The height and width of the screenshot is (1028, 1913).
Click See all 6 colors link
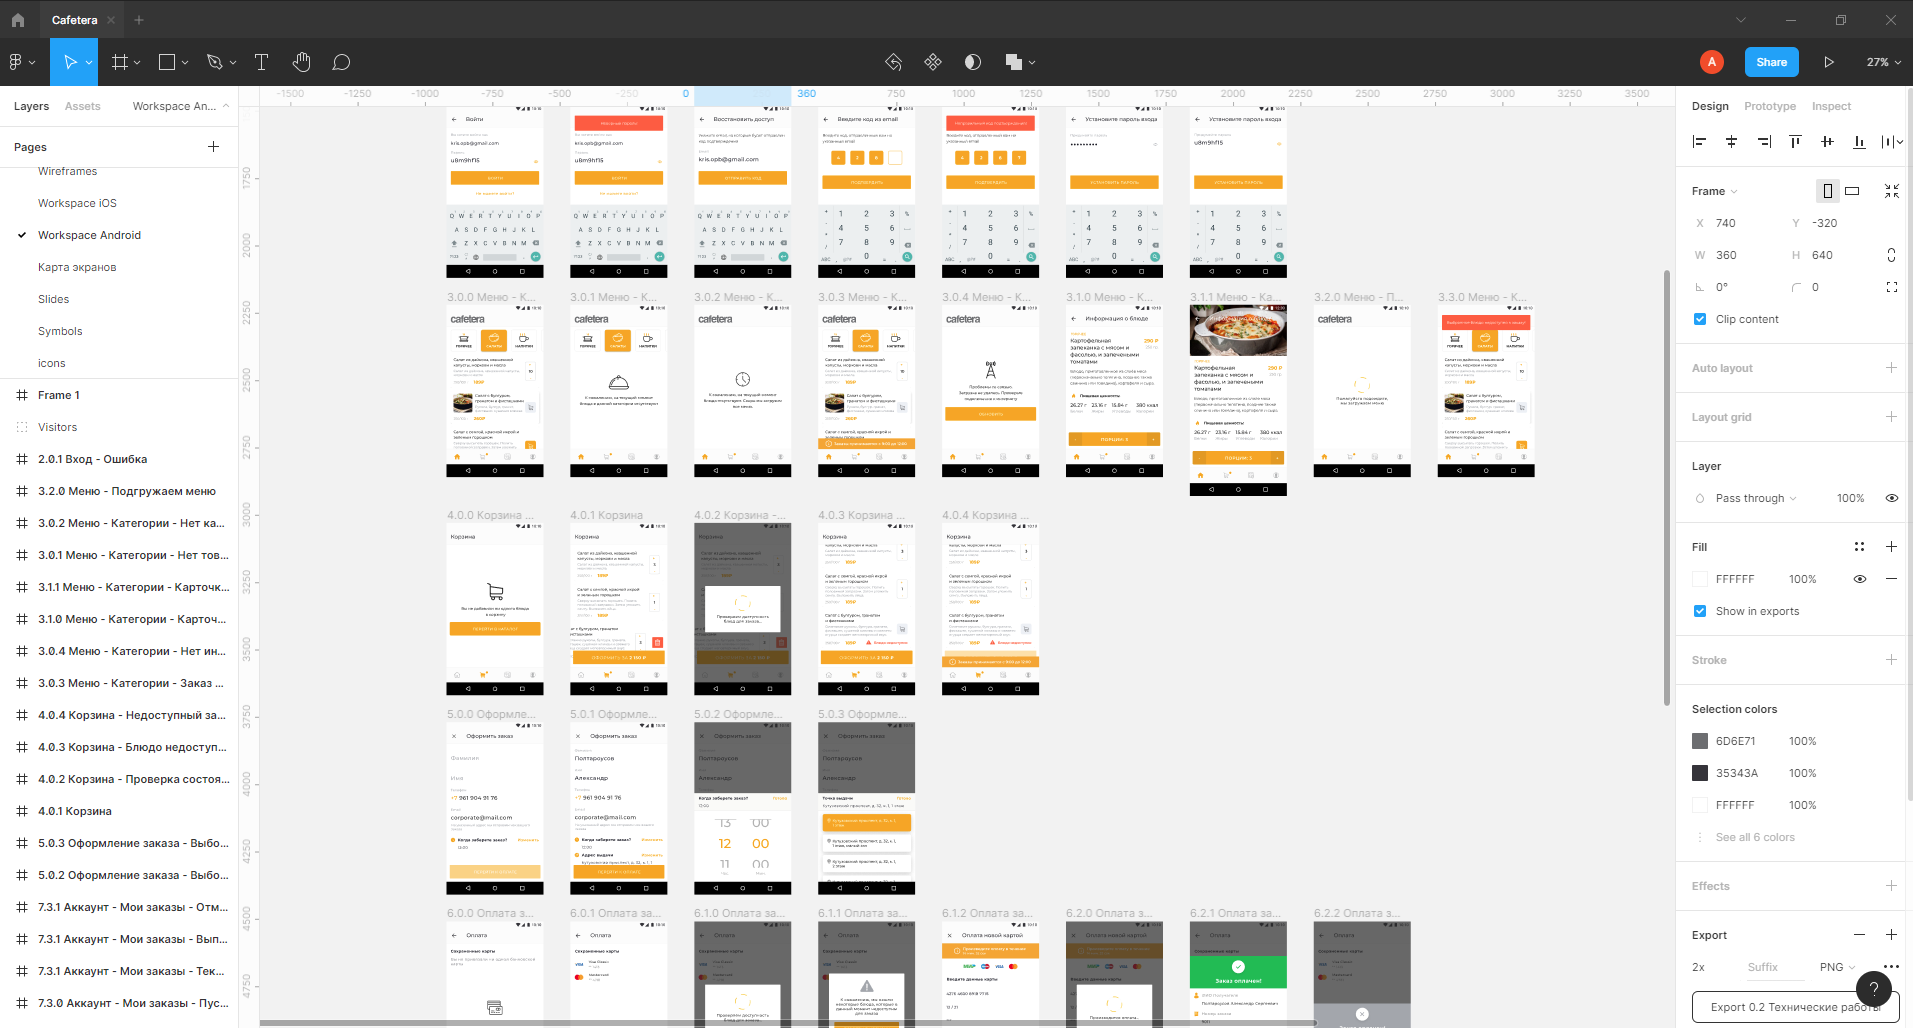pos(1755,837)
